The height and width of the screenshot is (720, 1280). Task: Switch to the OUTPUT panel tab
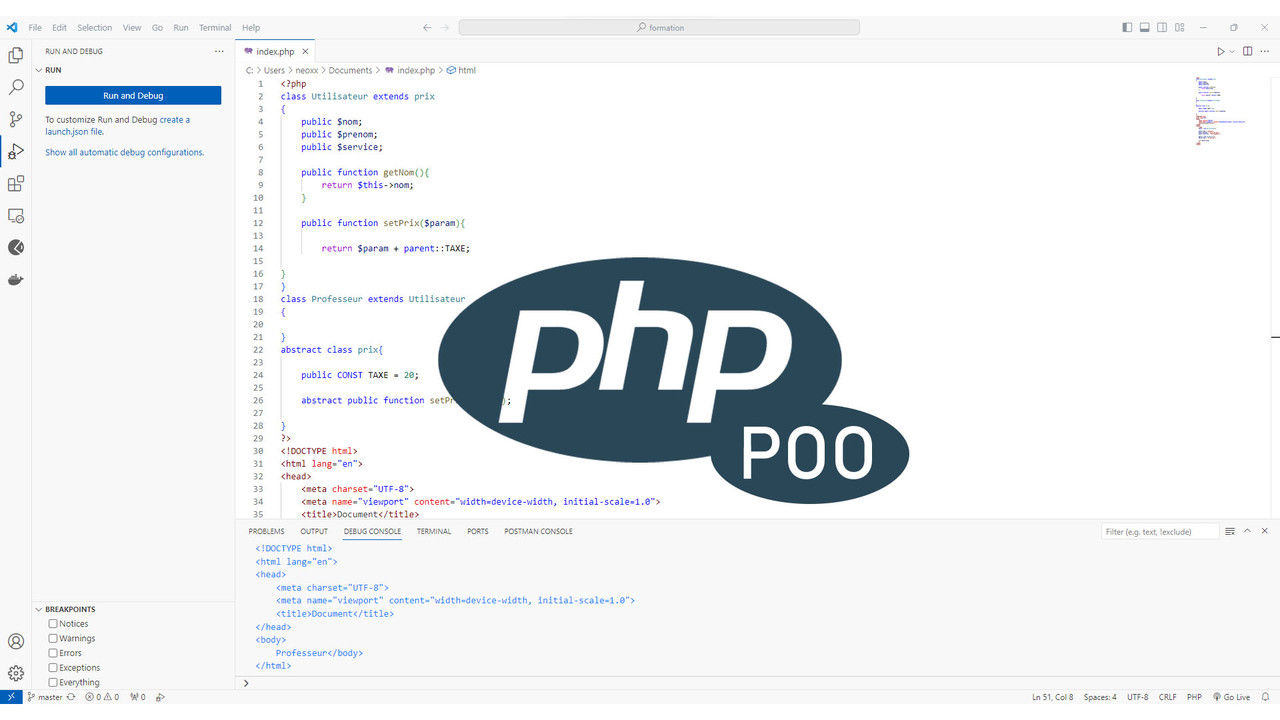click(314, 531)
